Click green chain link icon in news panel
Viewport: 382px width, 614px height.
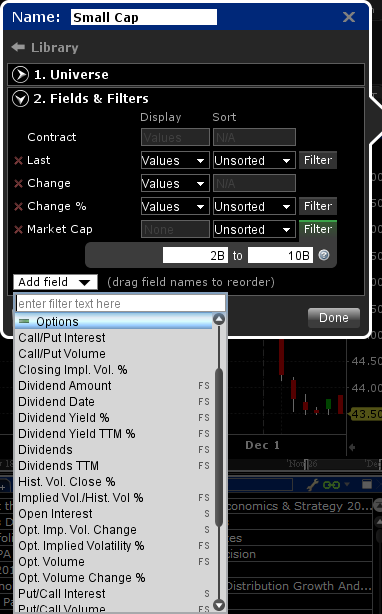[x=331, y=485]
